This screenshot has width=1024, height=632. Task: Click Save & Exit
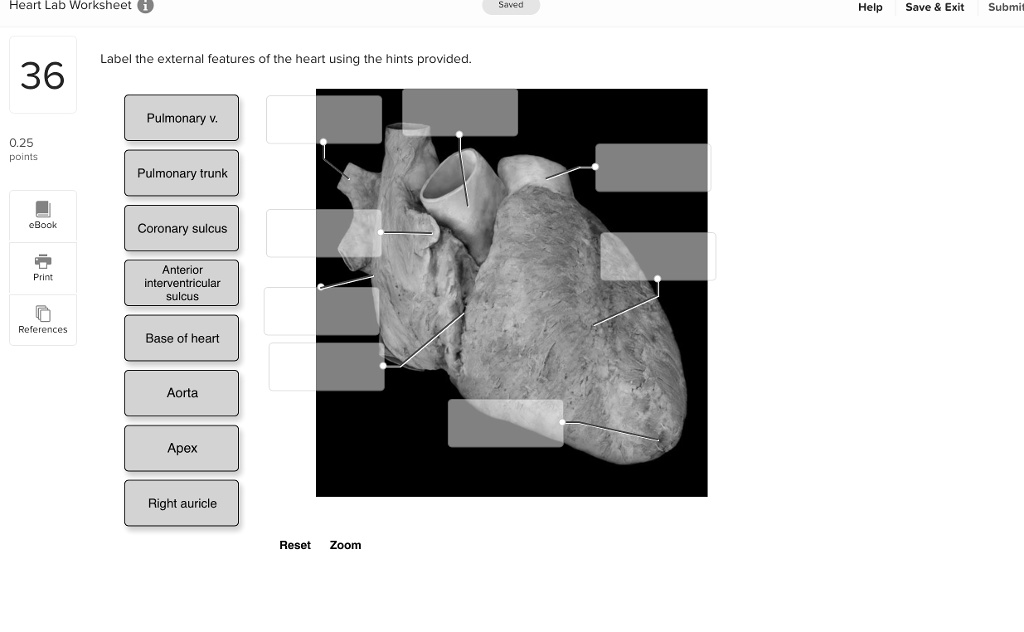[x=934, y=7]
